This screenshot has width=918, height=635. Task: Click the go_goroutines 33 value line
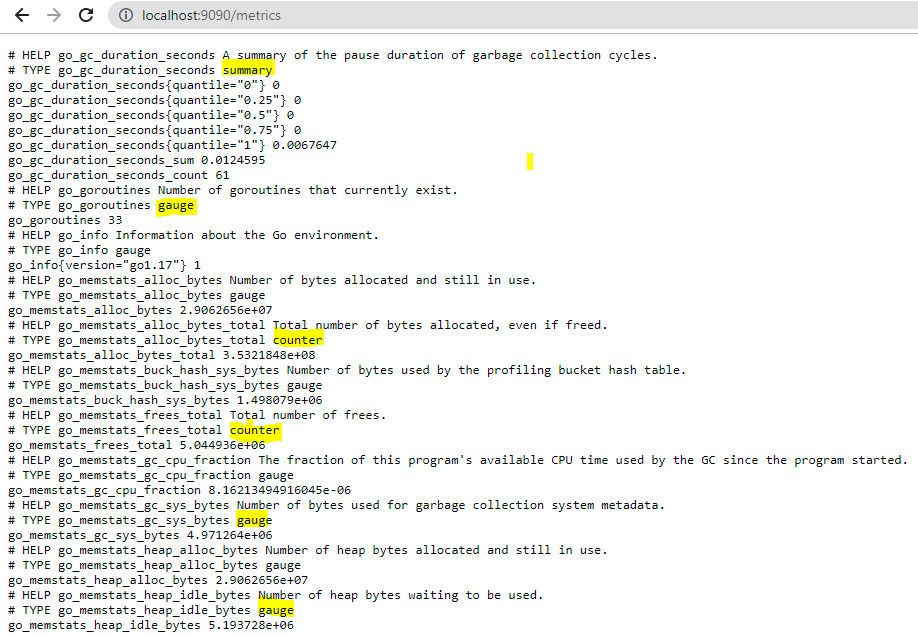(x=65, y=220)
